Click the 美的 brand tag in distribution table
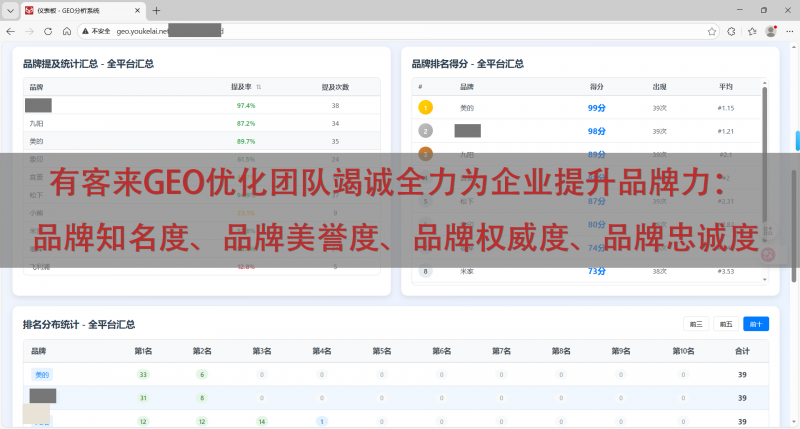The width and height of the screenshot is (800, 429). pos(42,375)
